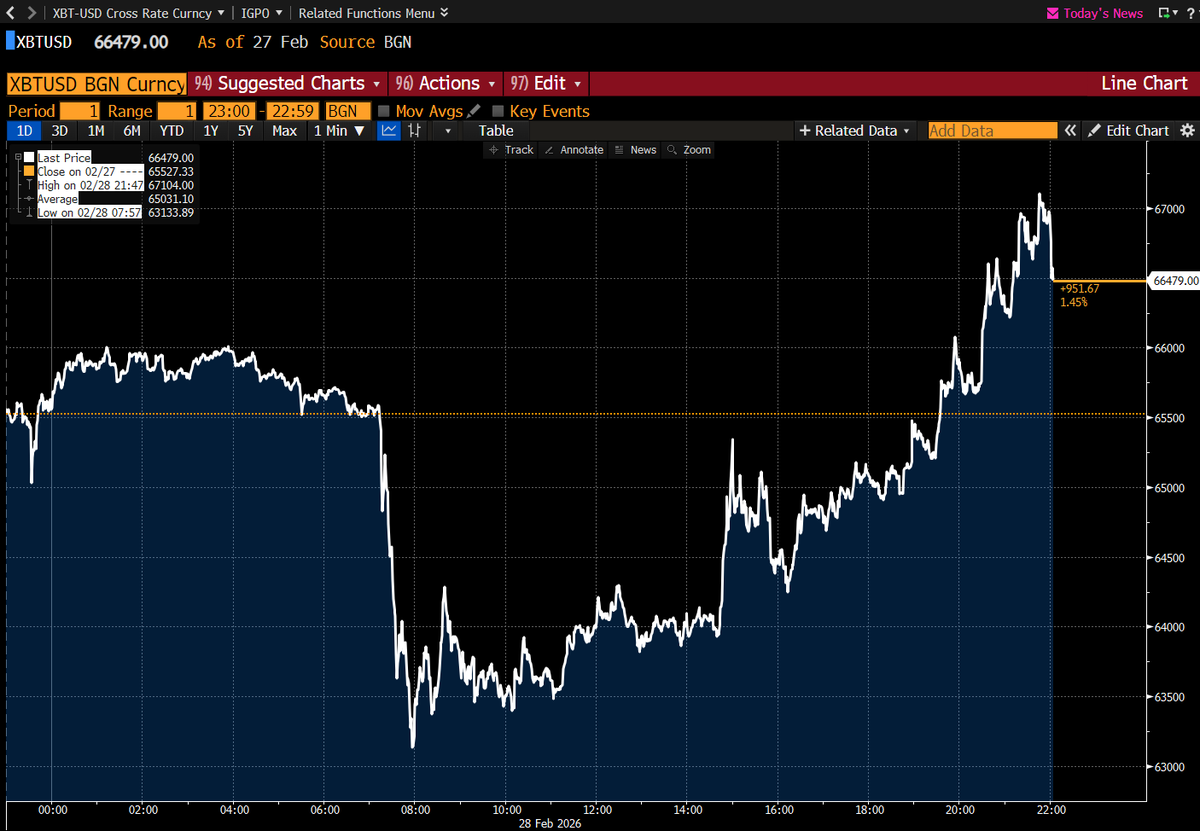This screenshot has height=831, width=1200.
Task: Click the Low marker icon in legend
Action: click(29, 213)
